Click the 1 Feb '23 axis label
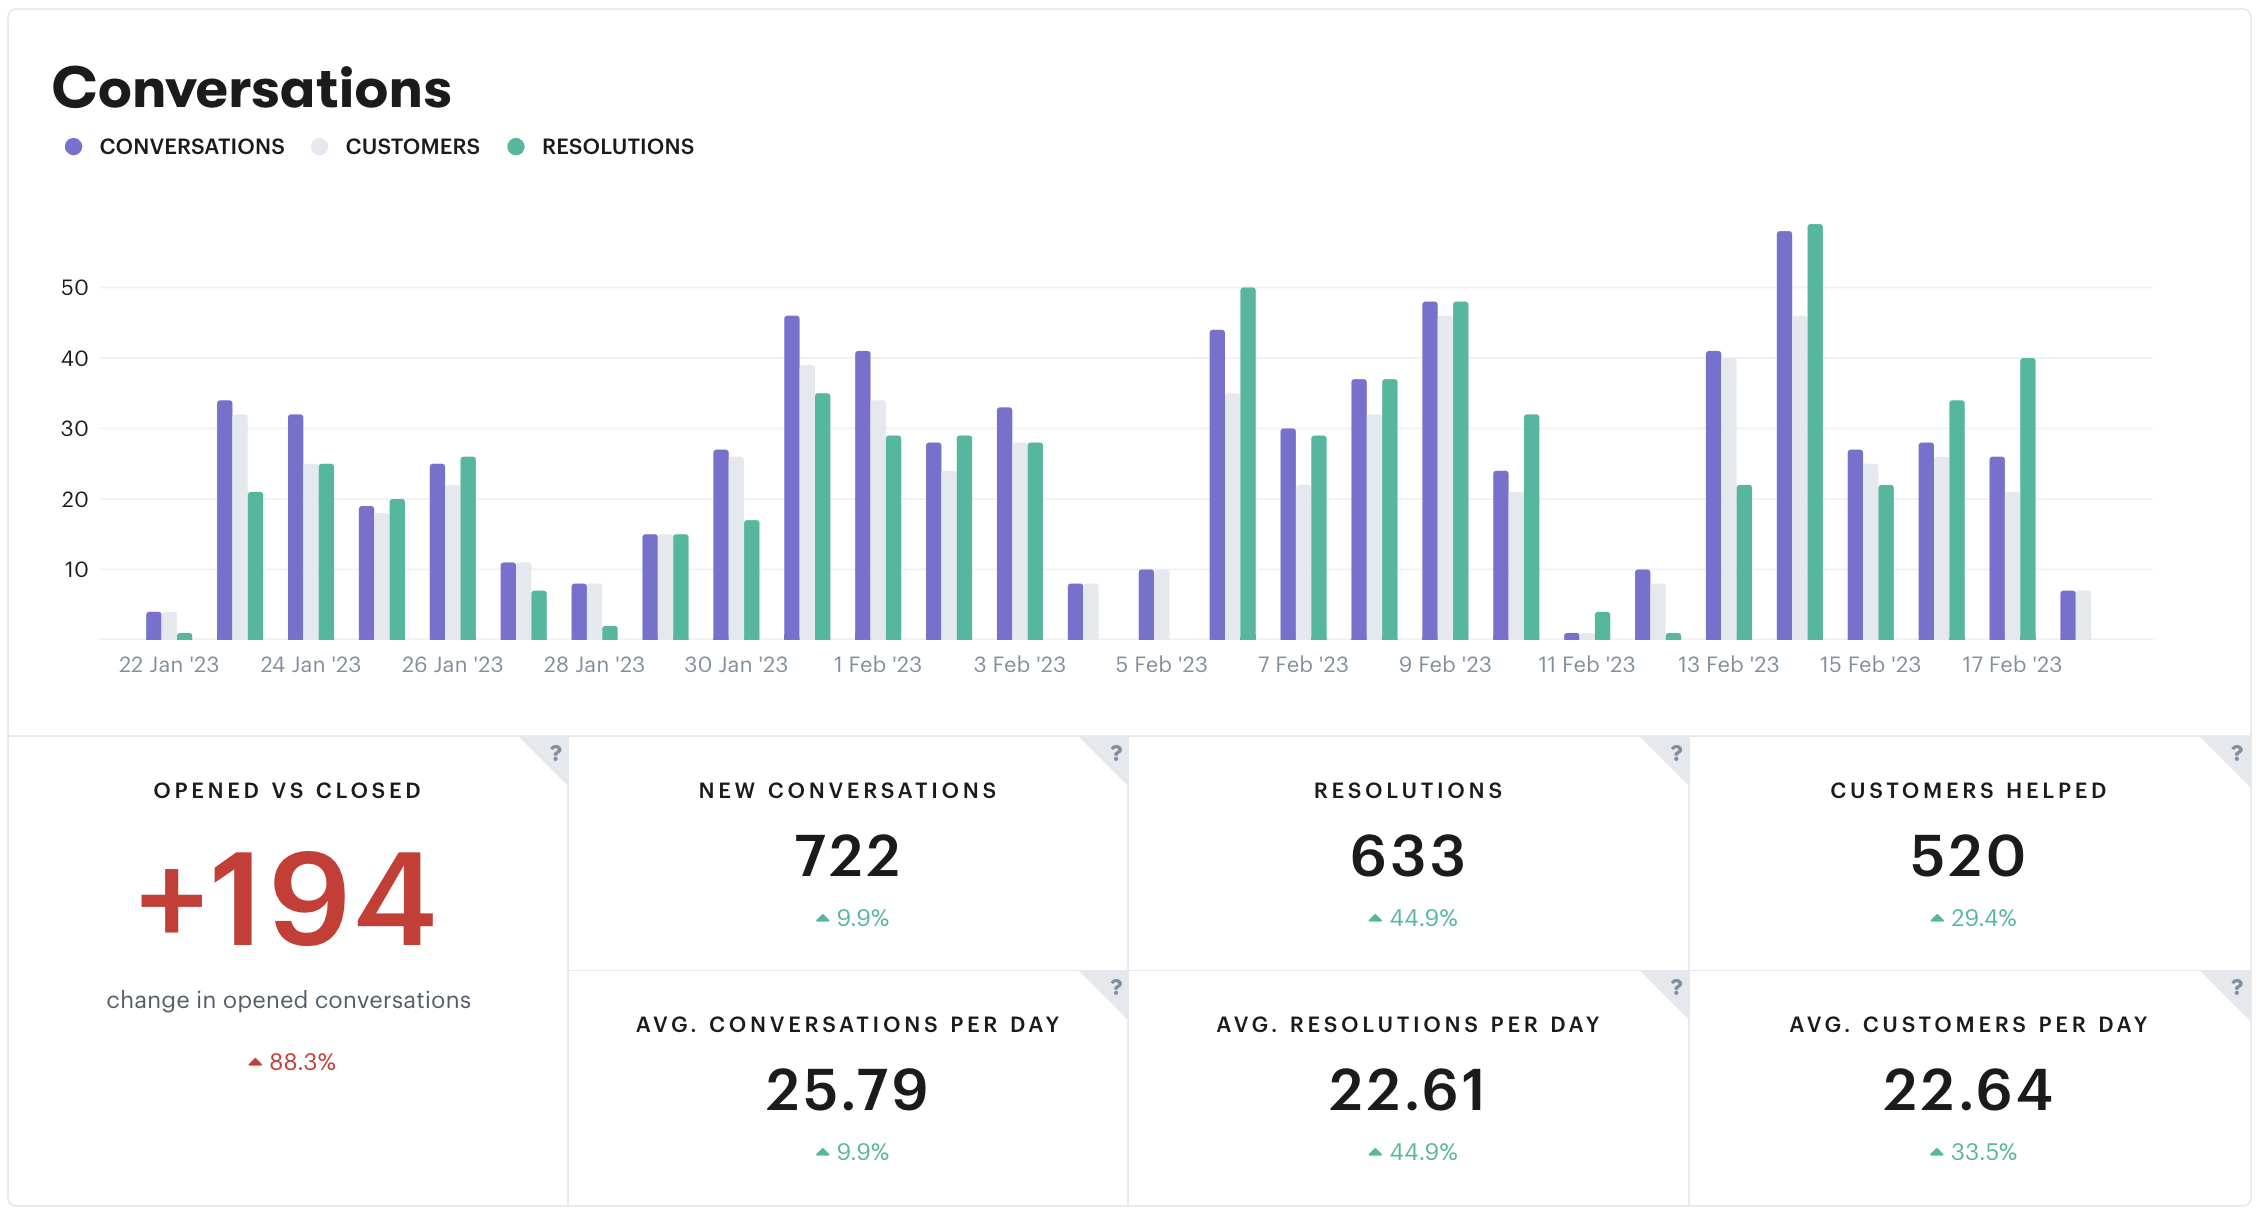Screen dimensions: 2260x1214 point(878,665)
